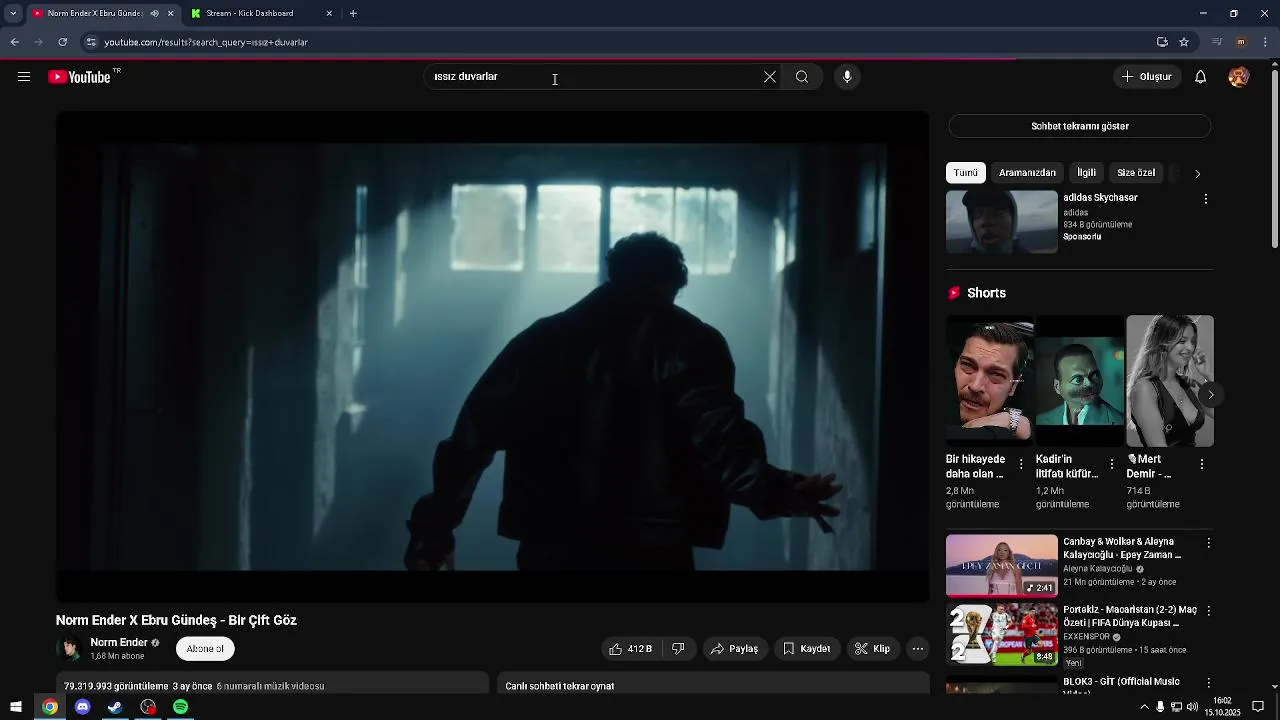Click the video player to pause
This screenshot has width=1280, height=720.
[x=492, y=357]
